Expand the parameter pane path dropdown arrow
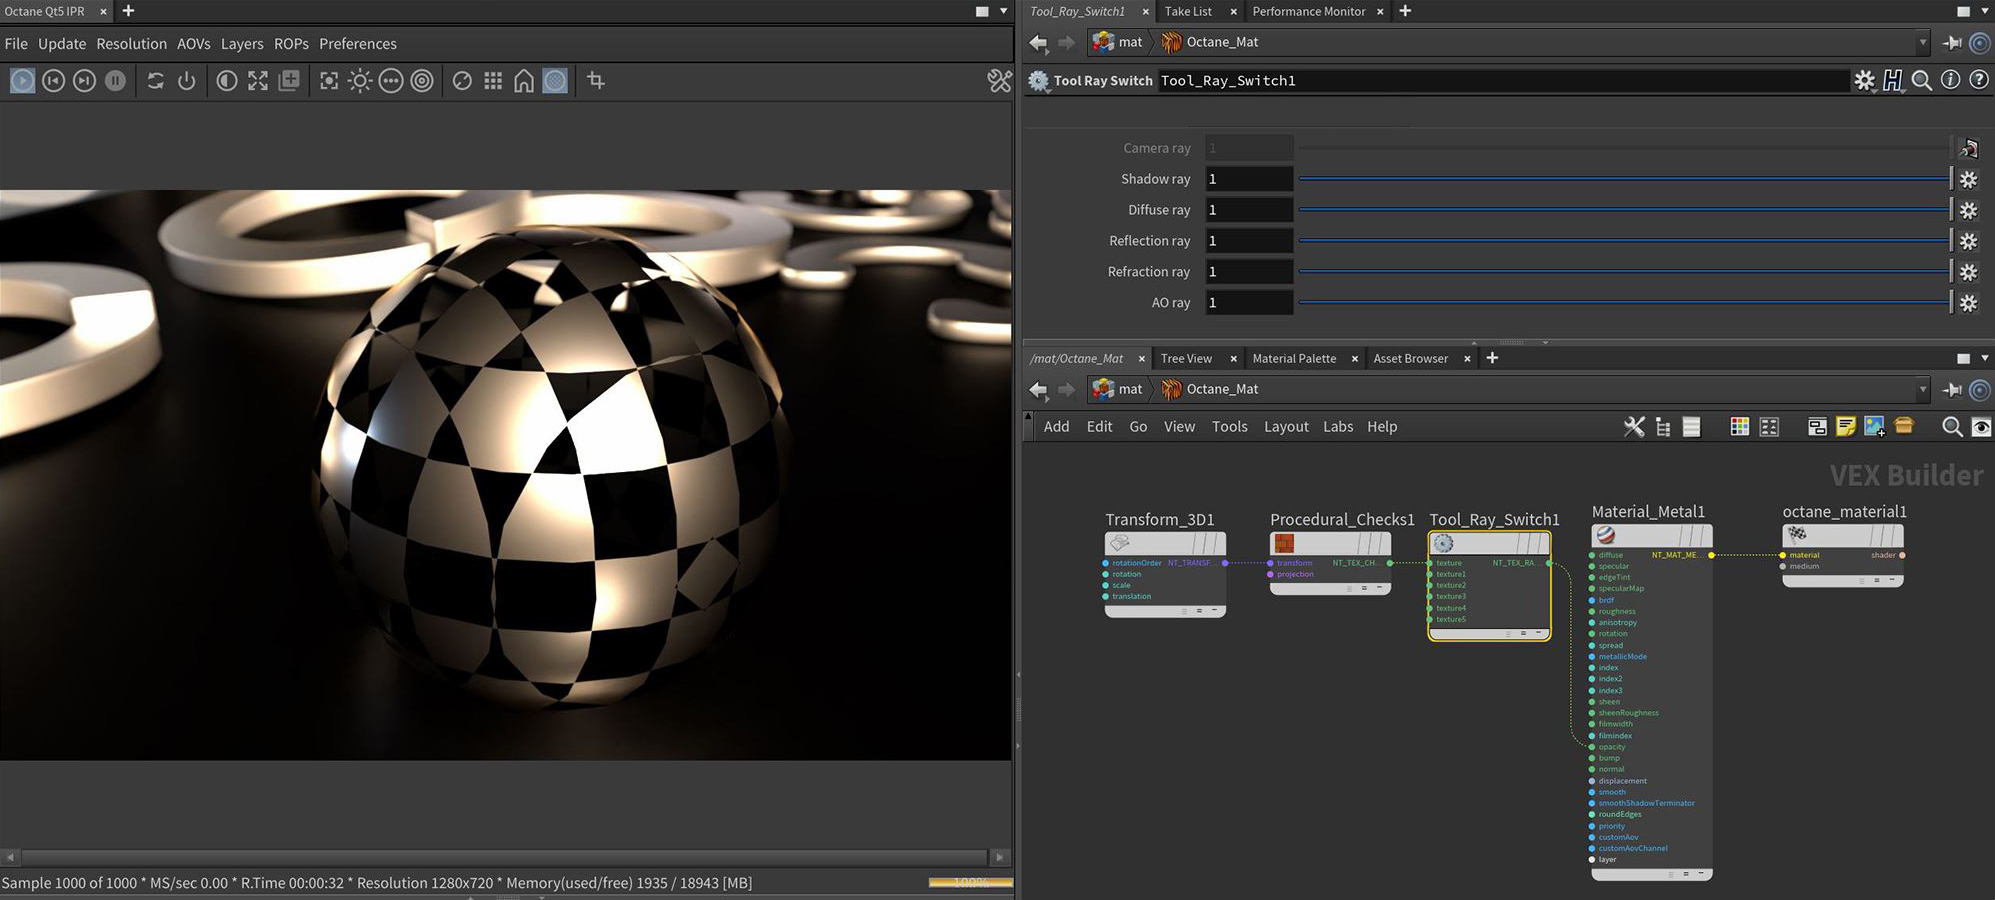Image resolution: width=1995 pixels, height=900 pixels. (1922, 43)
